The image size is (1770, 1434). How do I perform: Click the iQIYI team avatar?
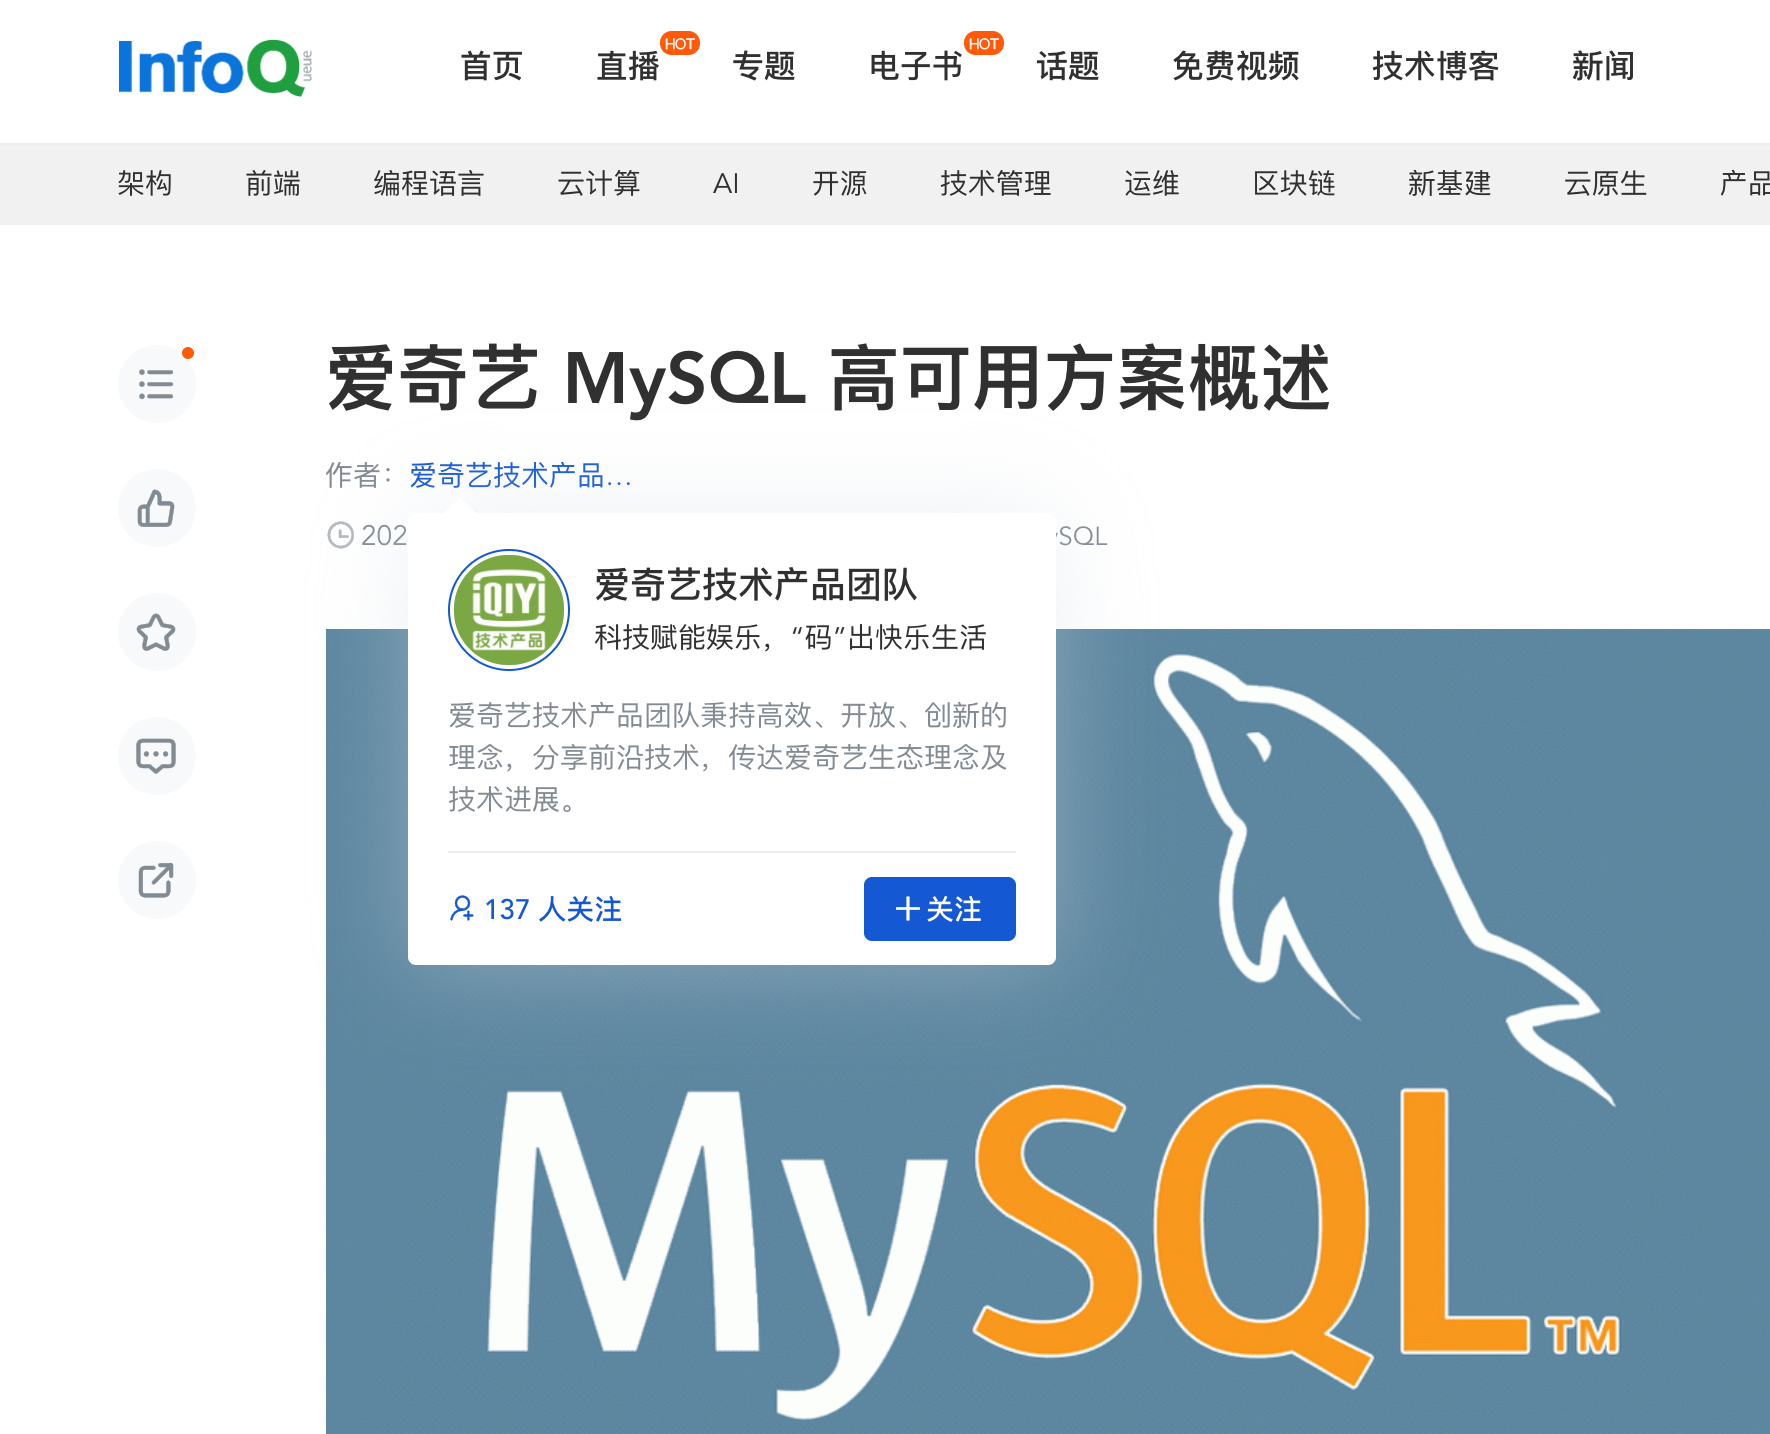click(x=508, y=609)
